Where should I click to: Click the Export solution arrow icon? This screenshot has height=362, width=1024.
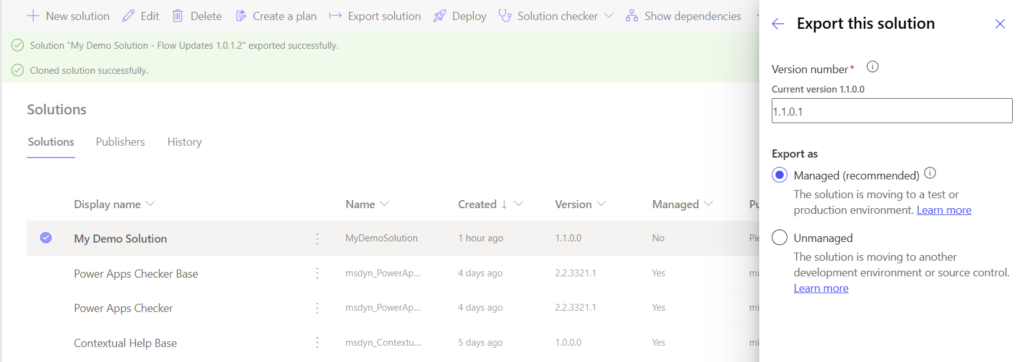(336, 16)
